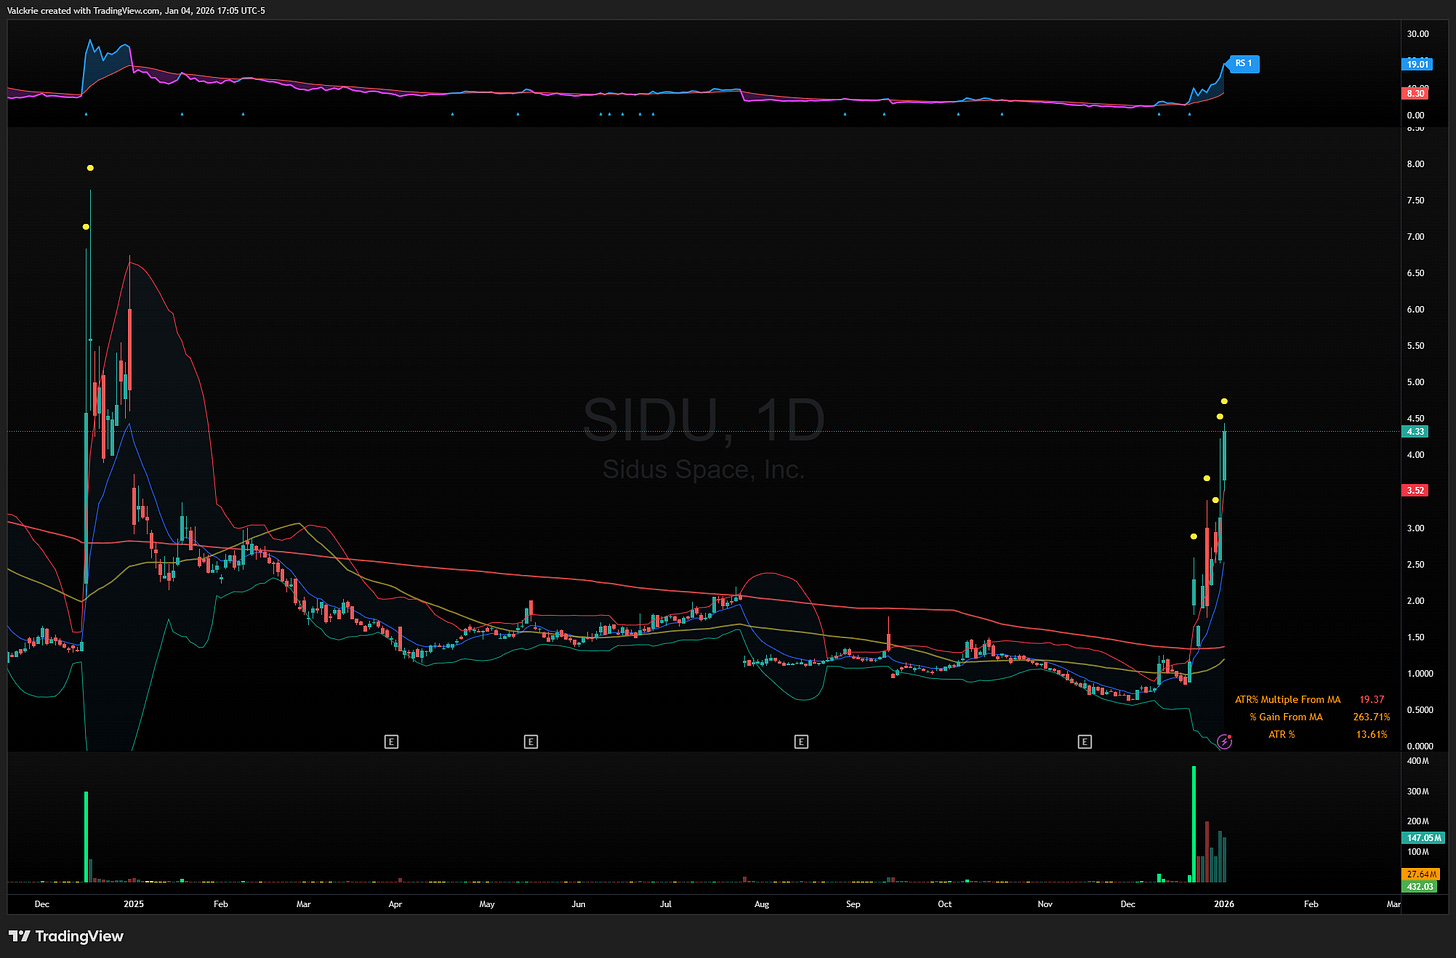Image resolution: width=1456 pixels, height=958 pixels.
Task: Click the Apr label on time axis
Action: [x=395, y=904]
